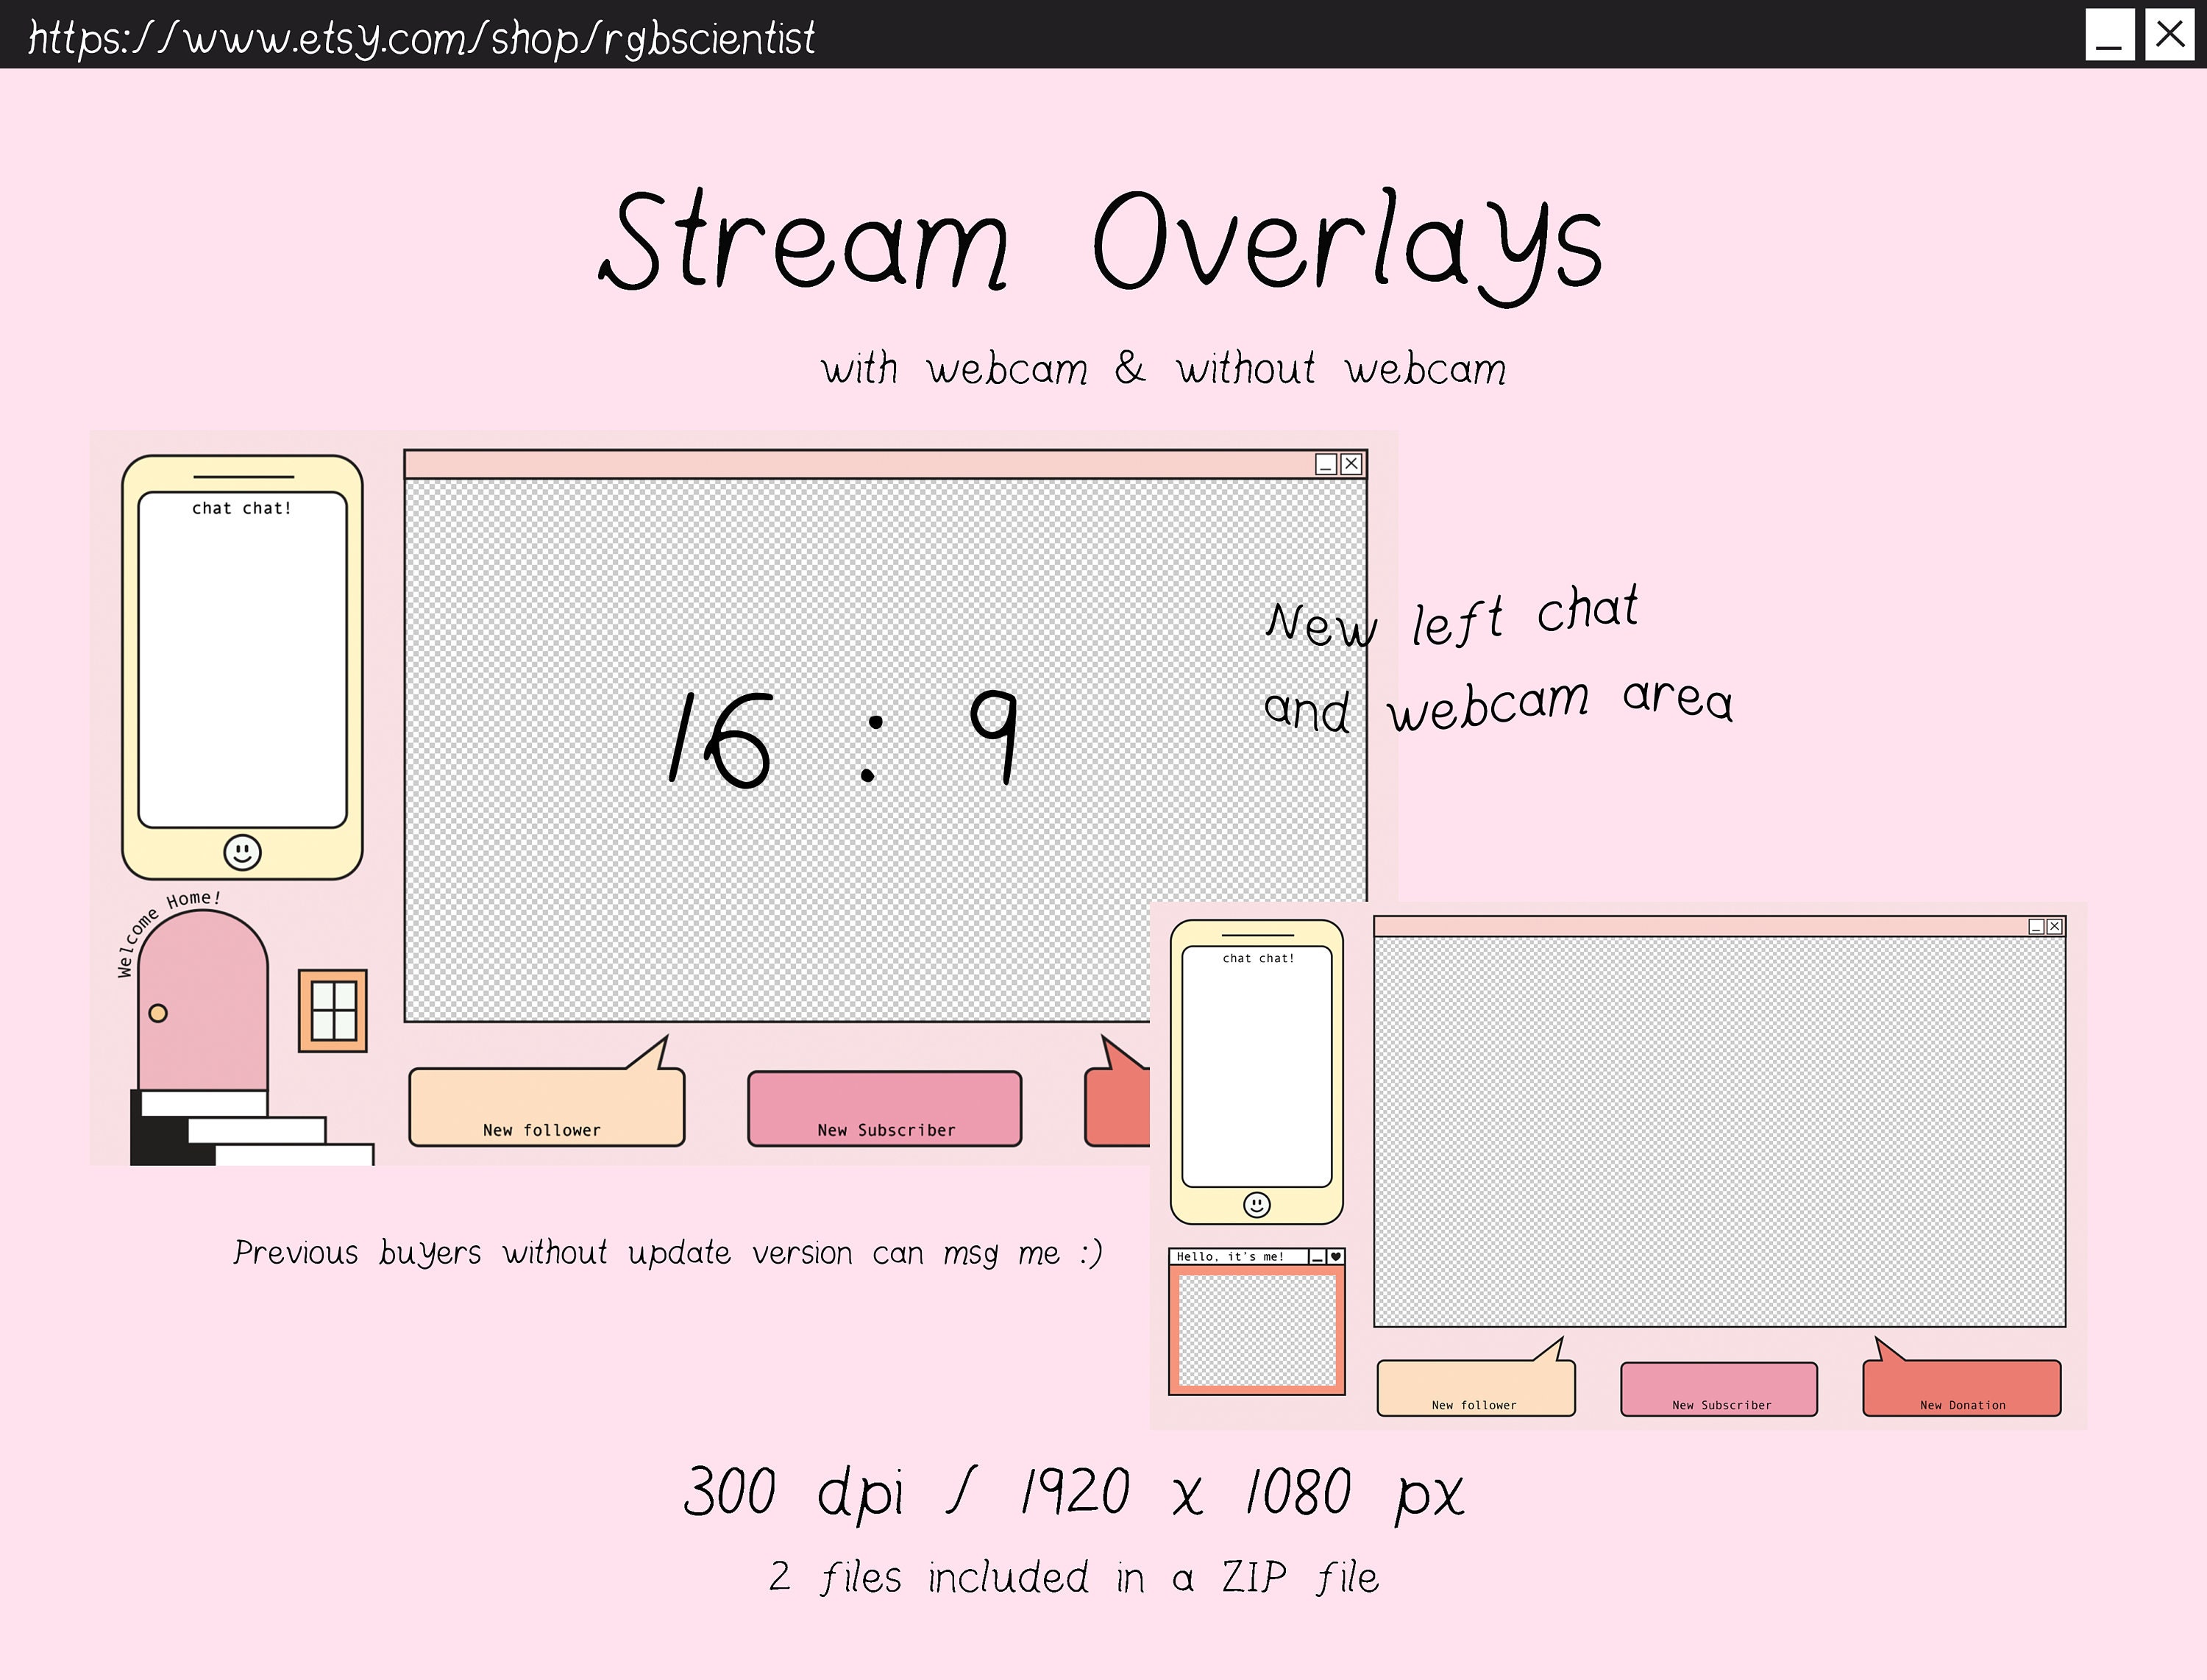Minimize the 16:9 overlay window

(1324, 464)
